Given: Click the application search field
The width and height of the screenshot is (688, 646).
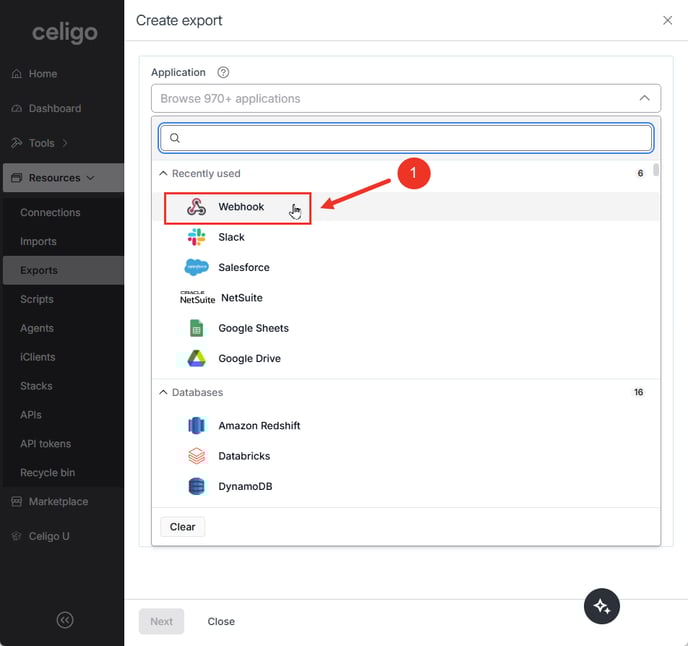Looking at the screenshot, I should click(x=406, y=138).
